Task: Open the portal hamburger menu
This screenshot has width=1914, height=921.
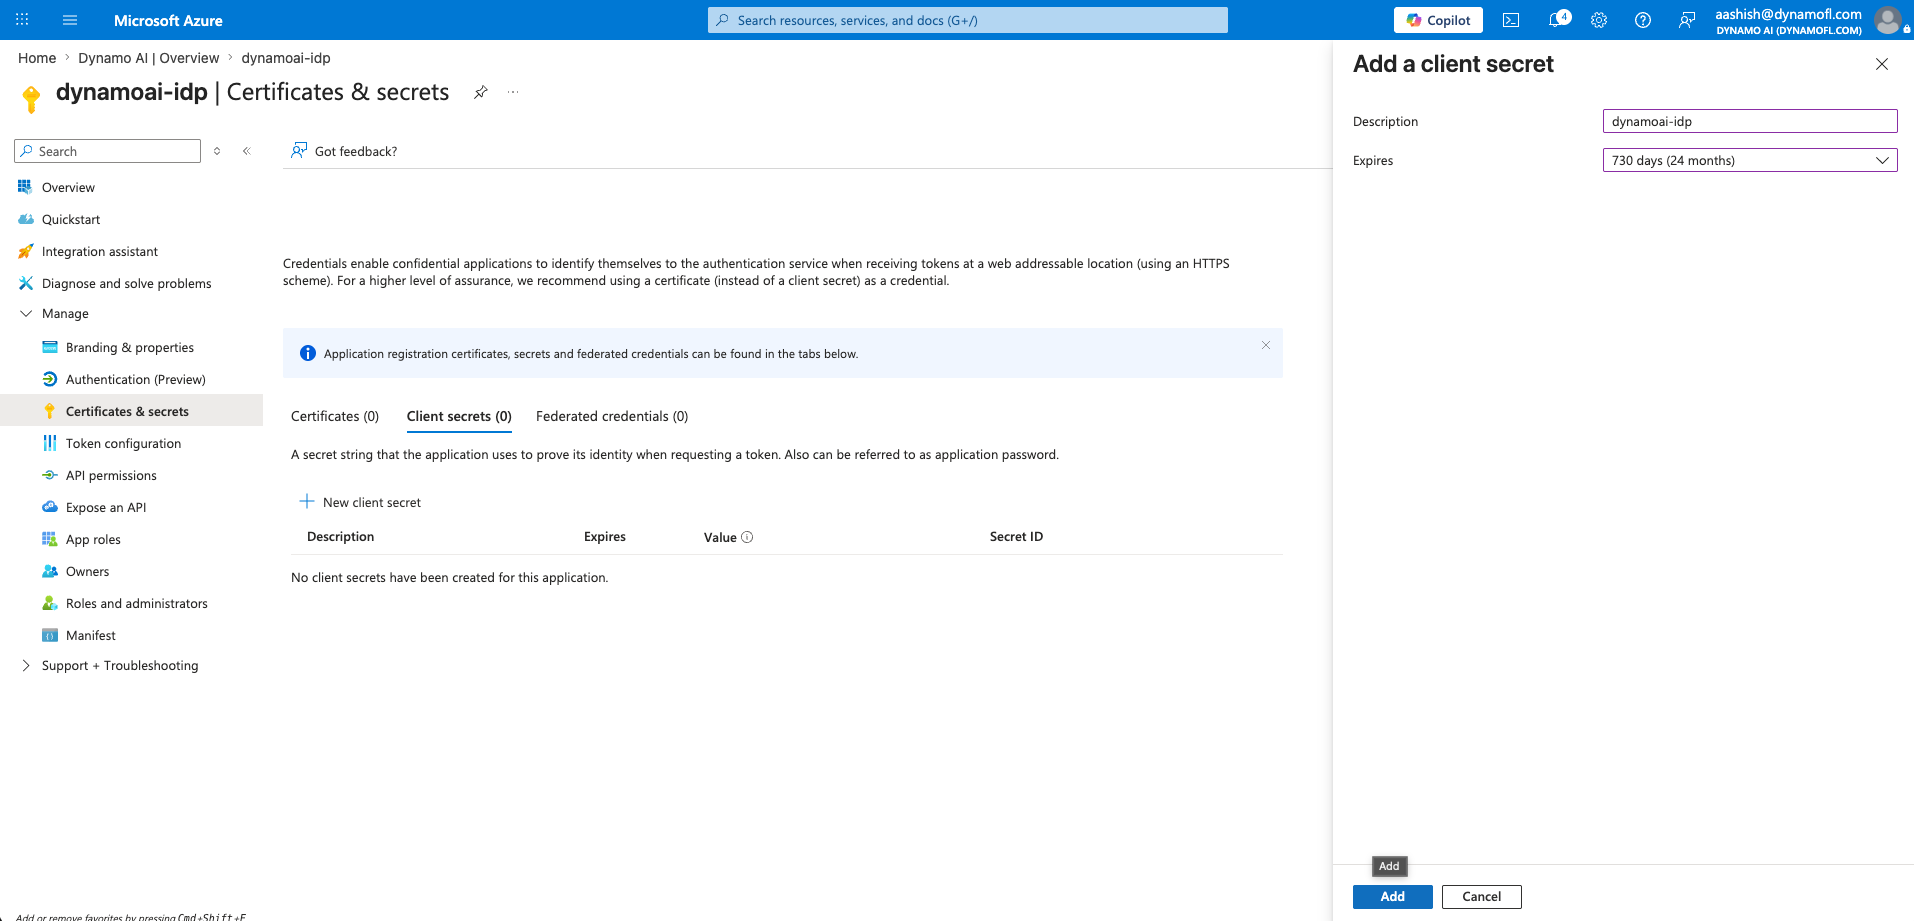Action: [70, 20]
